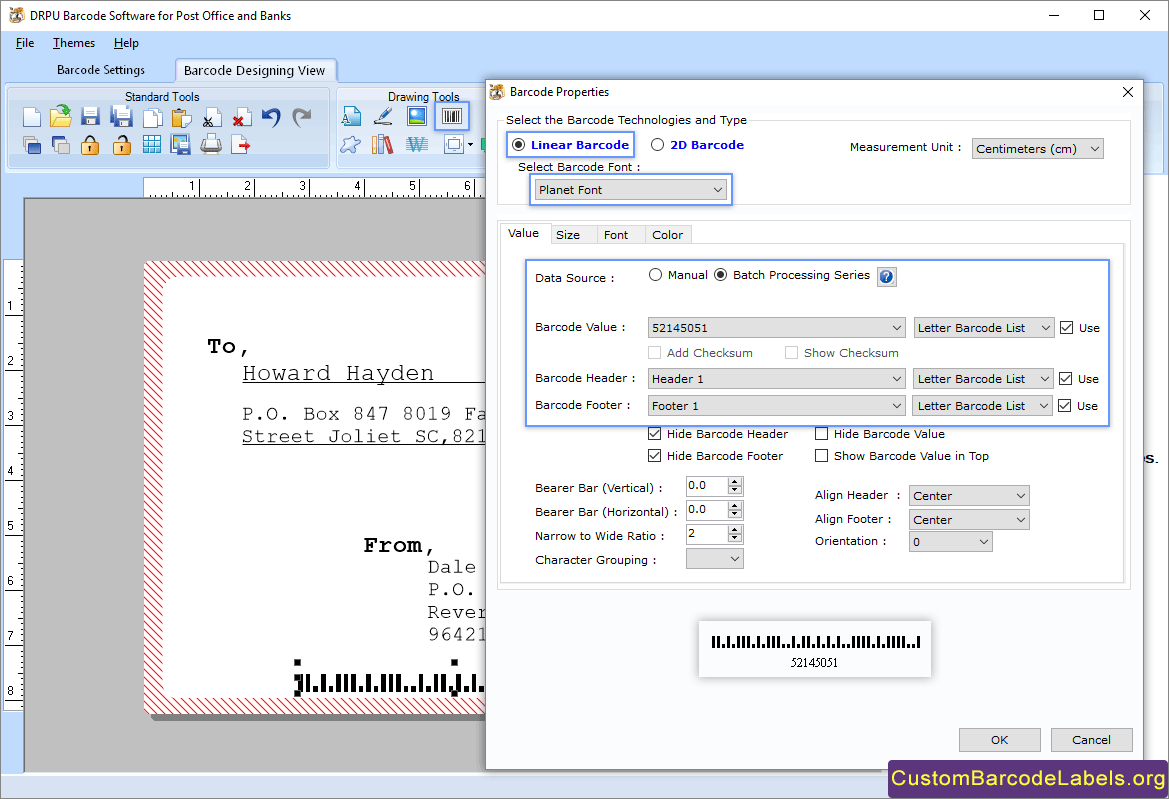
Task: Open the image Library books icon
Action: 382,145
